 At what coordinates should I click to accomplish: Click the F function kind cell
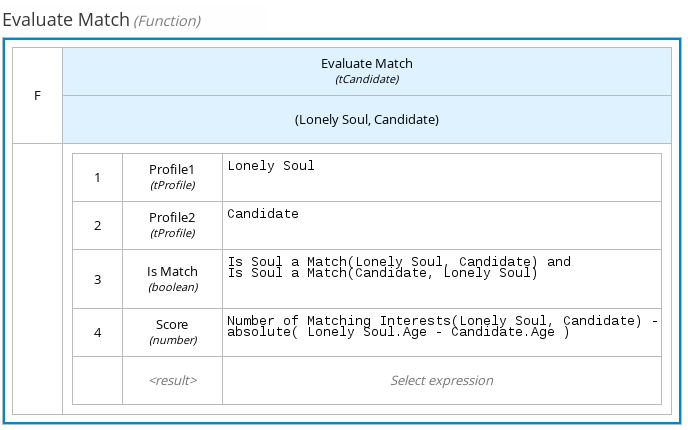(x=37, y=95)
